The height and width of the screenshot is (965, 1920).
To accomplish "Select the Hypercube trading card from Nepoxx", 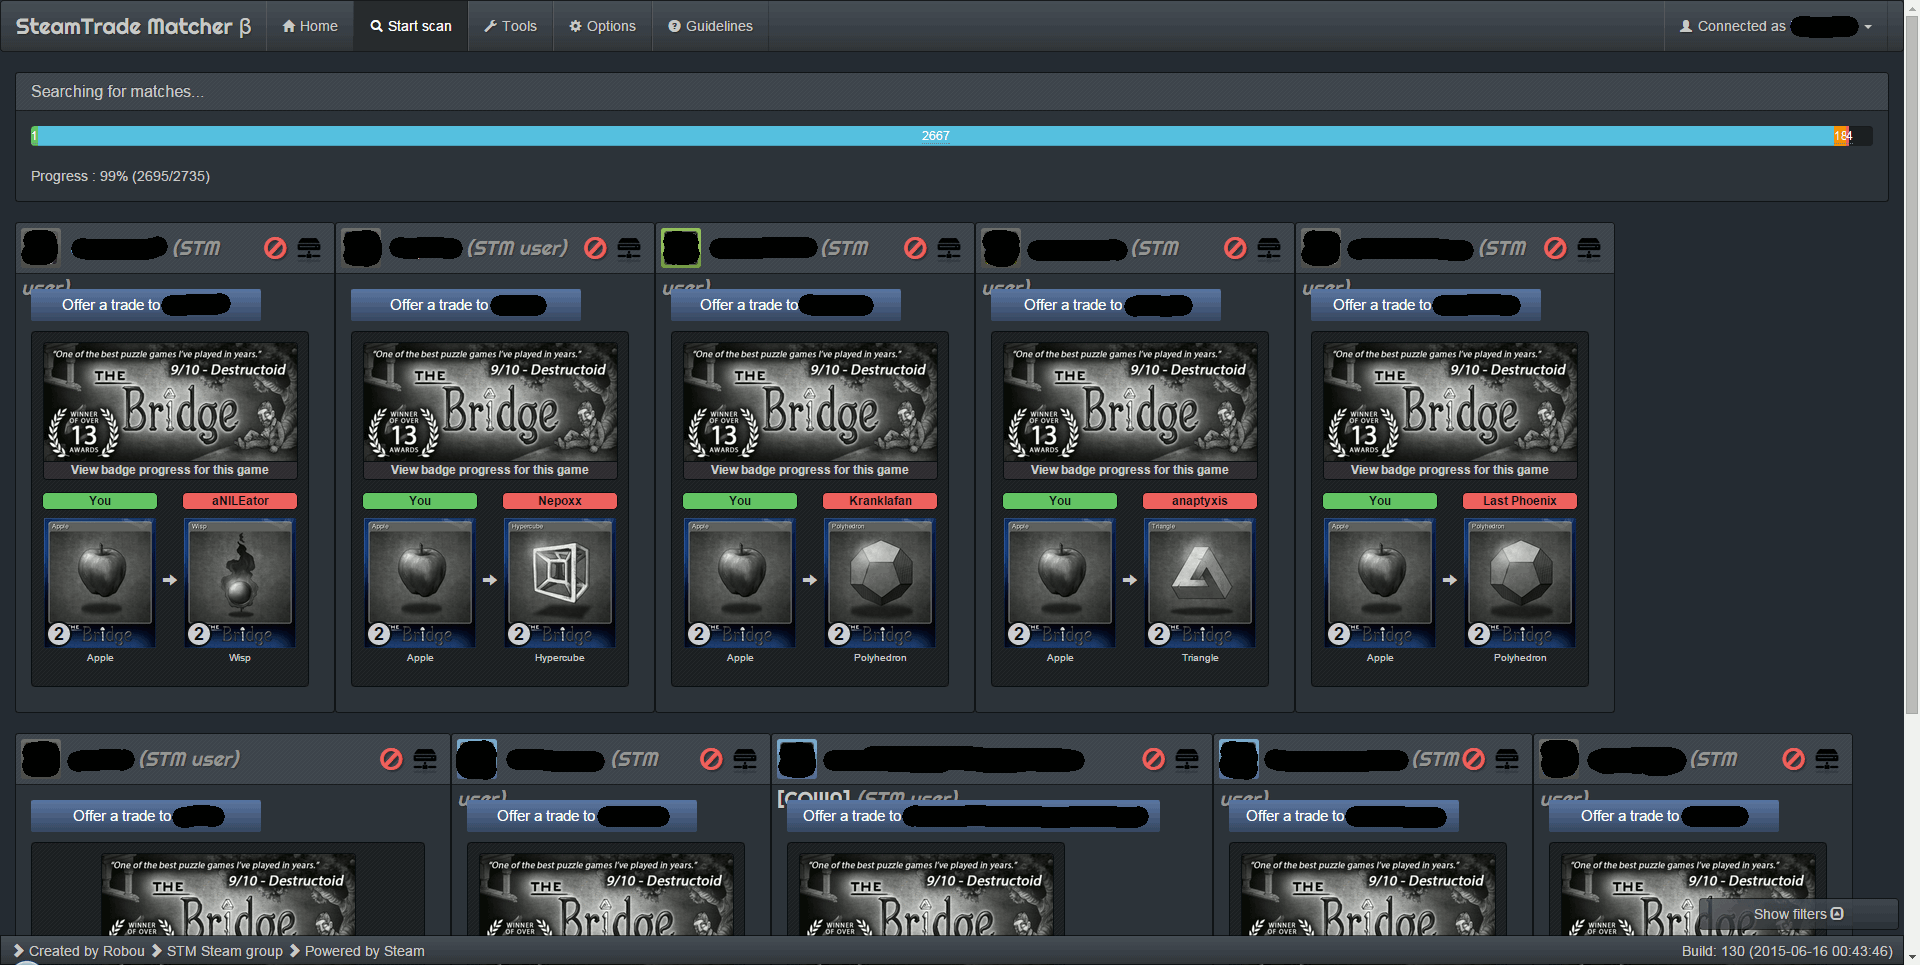I will (560, 583).
